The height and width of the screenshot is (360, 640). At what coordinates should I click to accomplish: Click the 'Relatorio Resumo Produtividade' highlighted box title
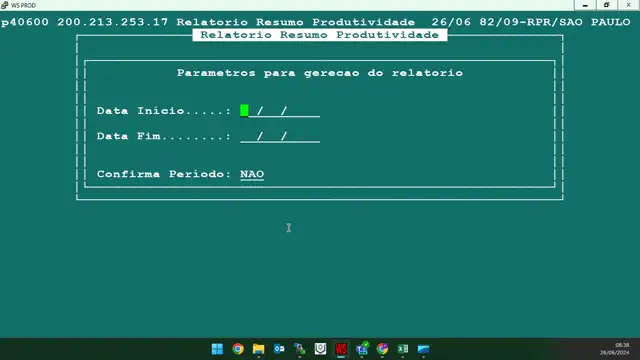[320, 35]
